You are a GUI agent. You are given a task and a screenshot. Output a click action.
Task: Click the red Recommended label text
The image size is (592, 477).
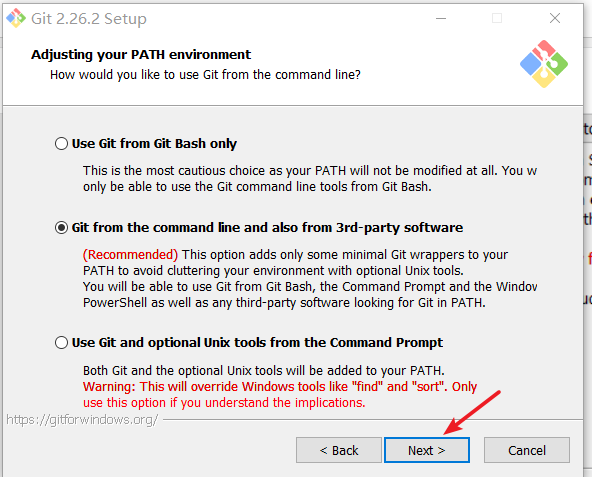click(130, 255)
